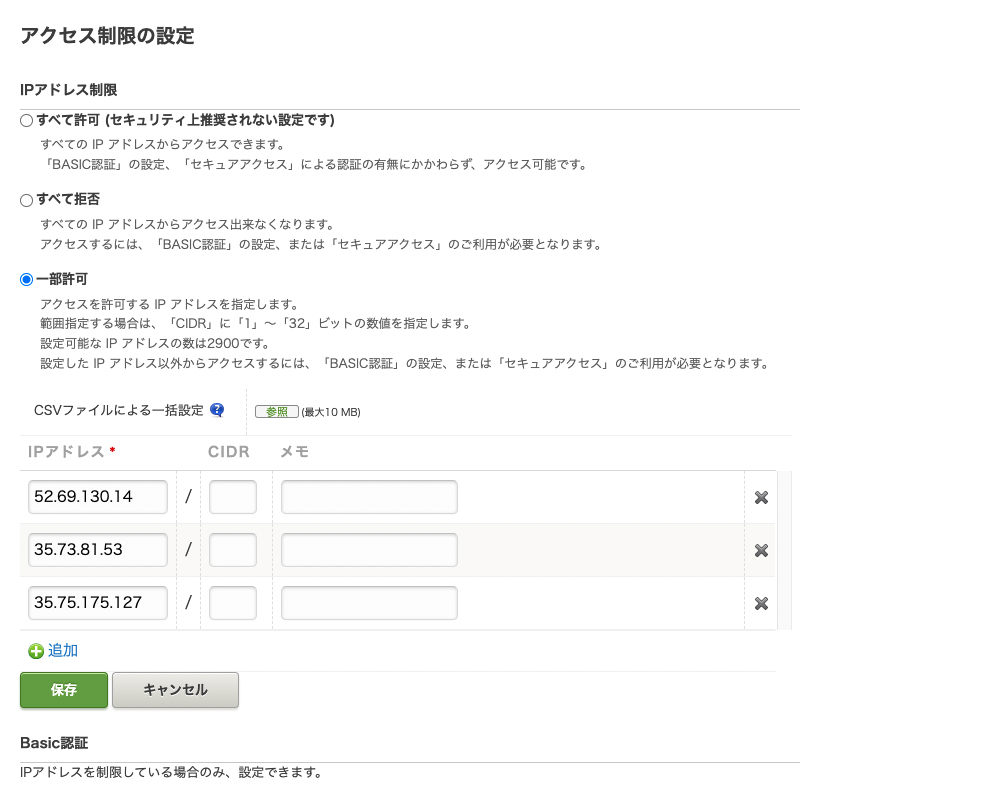
Task: Save settings with the 保存 button
Action: (63, 690)
